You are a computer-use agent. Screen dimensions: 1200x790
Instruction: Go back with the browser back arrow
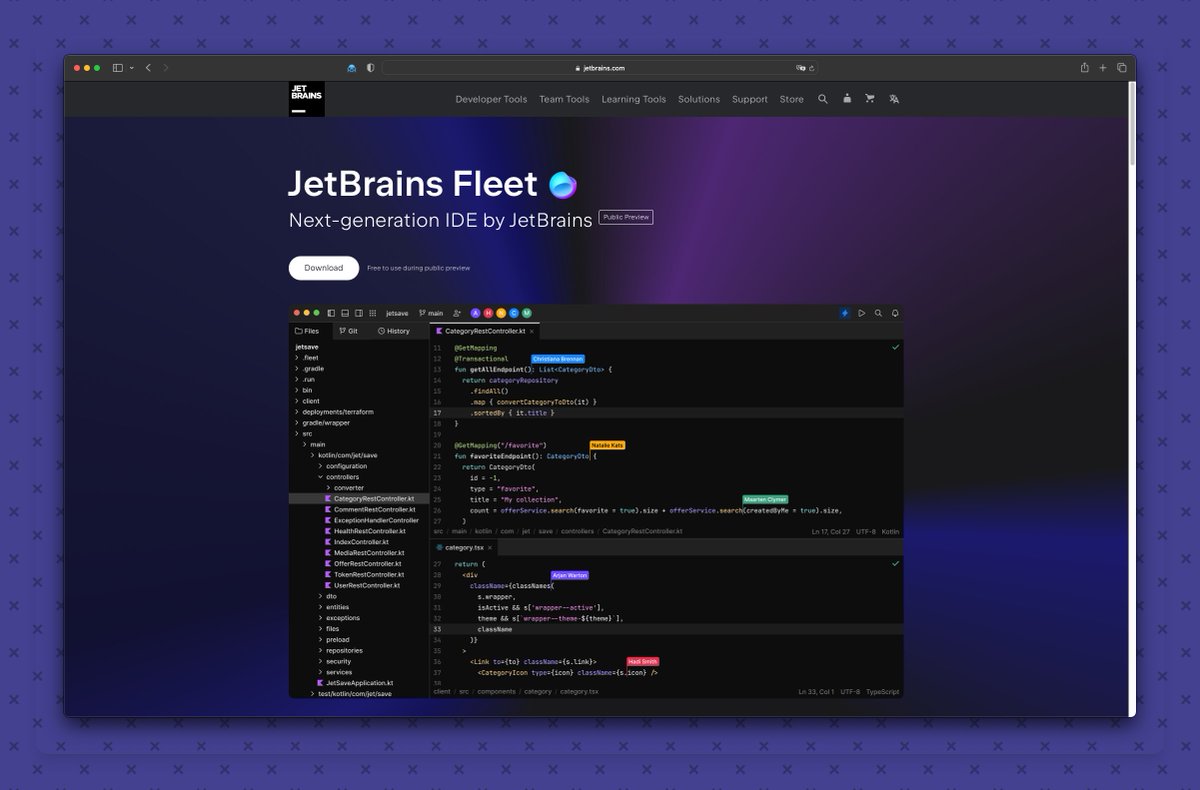point(148,68)
